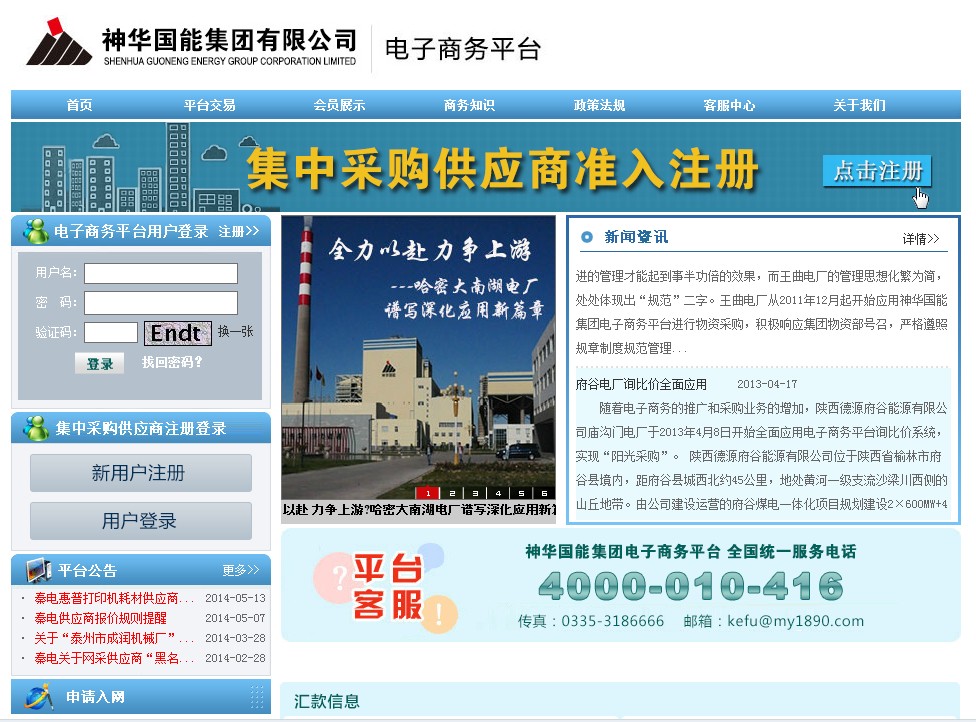
Task: Click the email kefu@my1890.com
Action: pos(795,621)
